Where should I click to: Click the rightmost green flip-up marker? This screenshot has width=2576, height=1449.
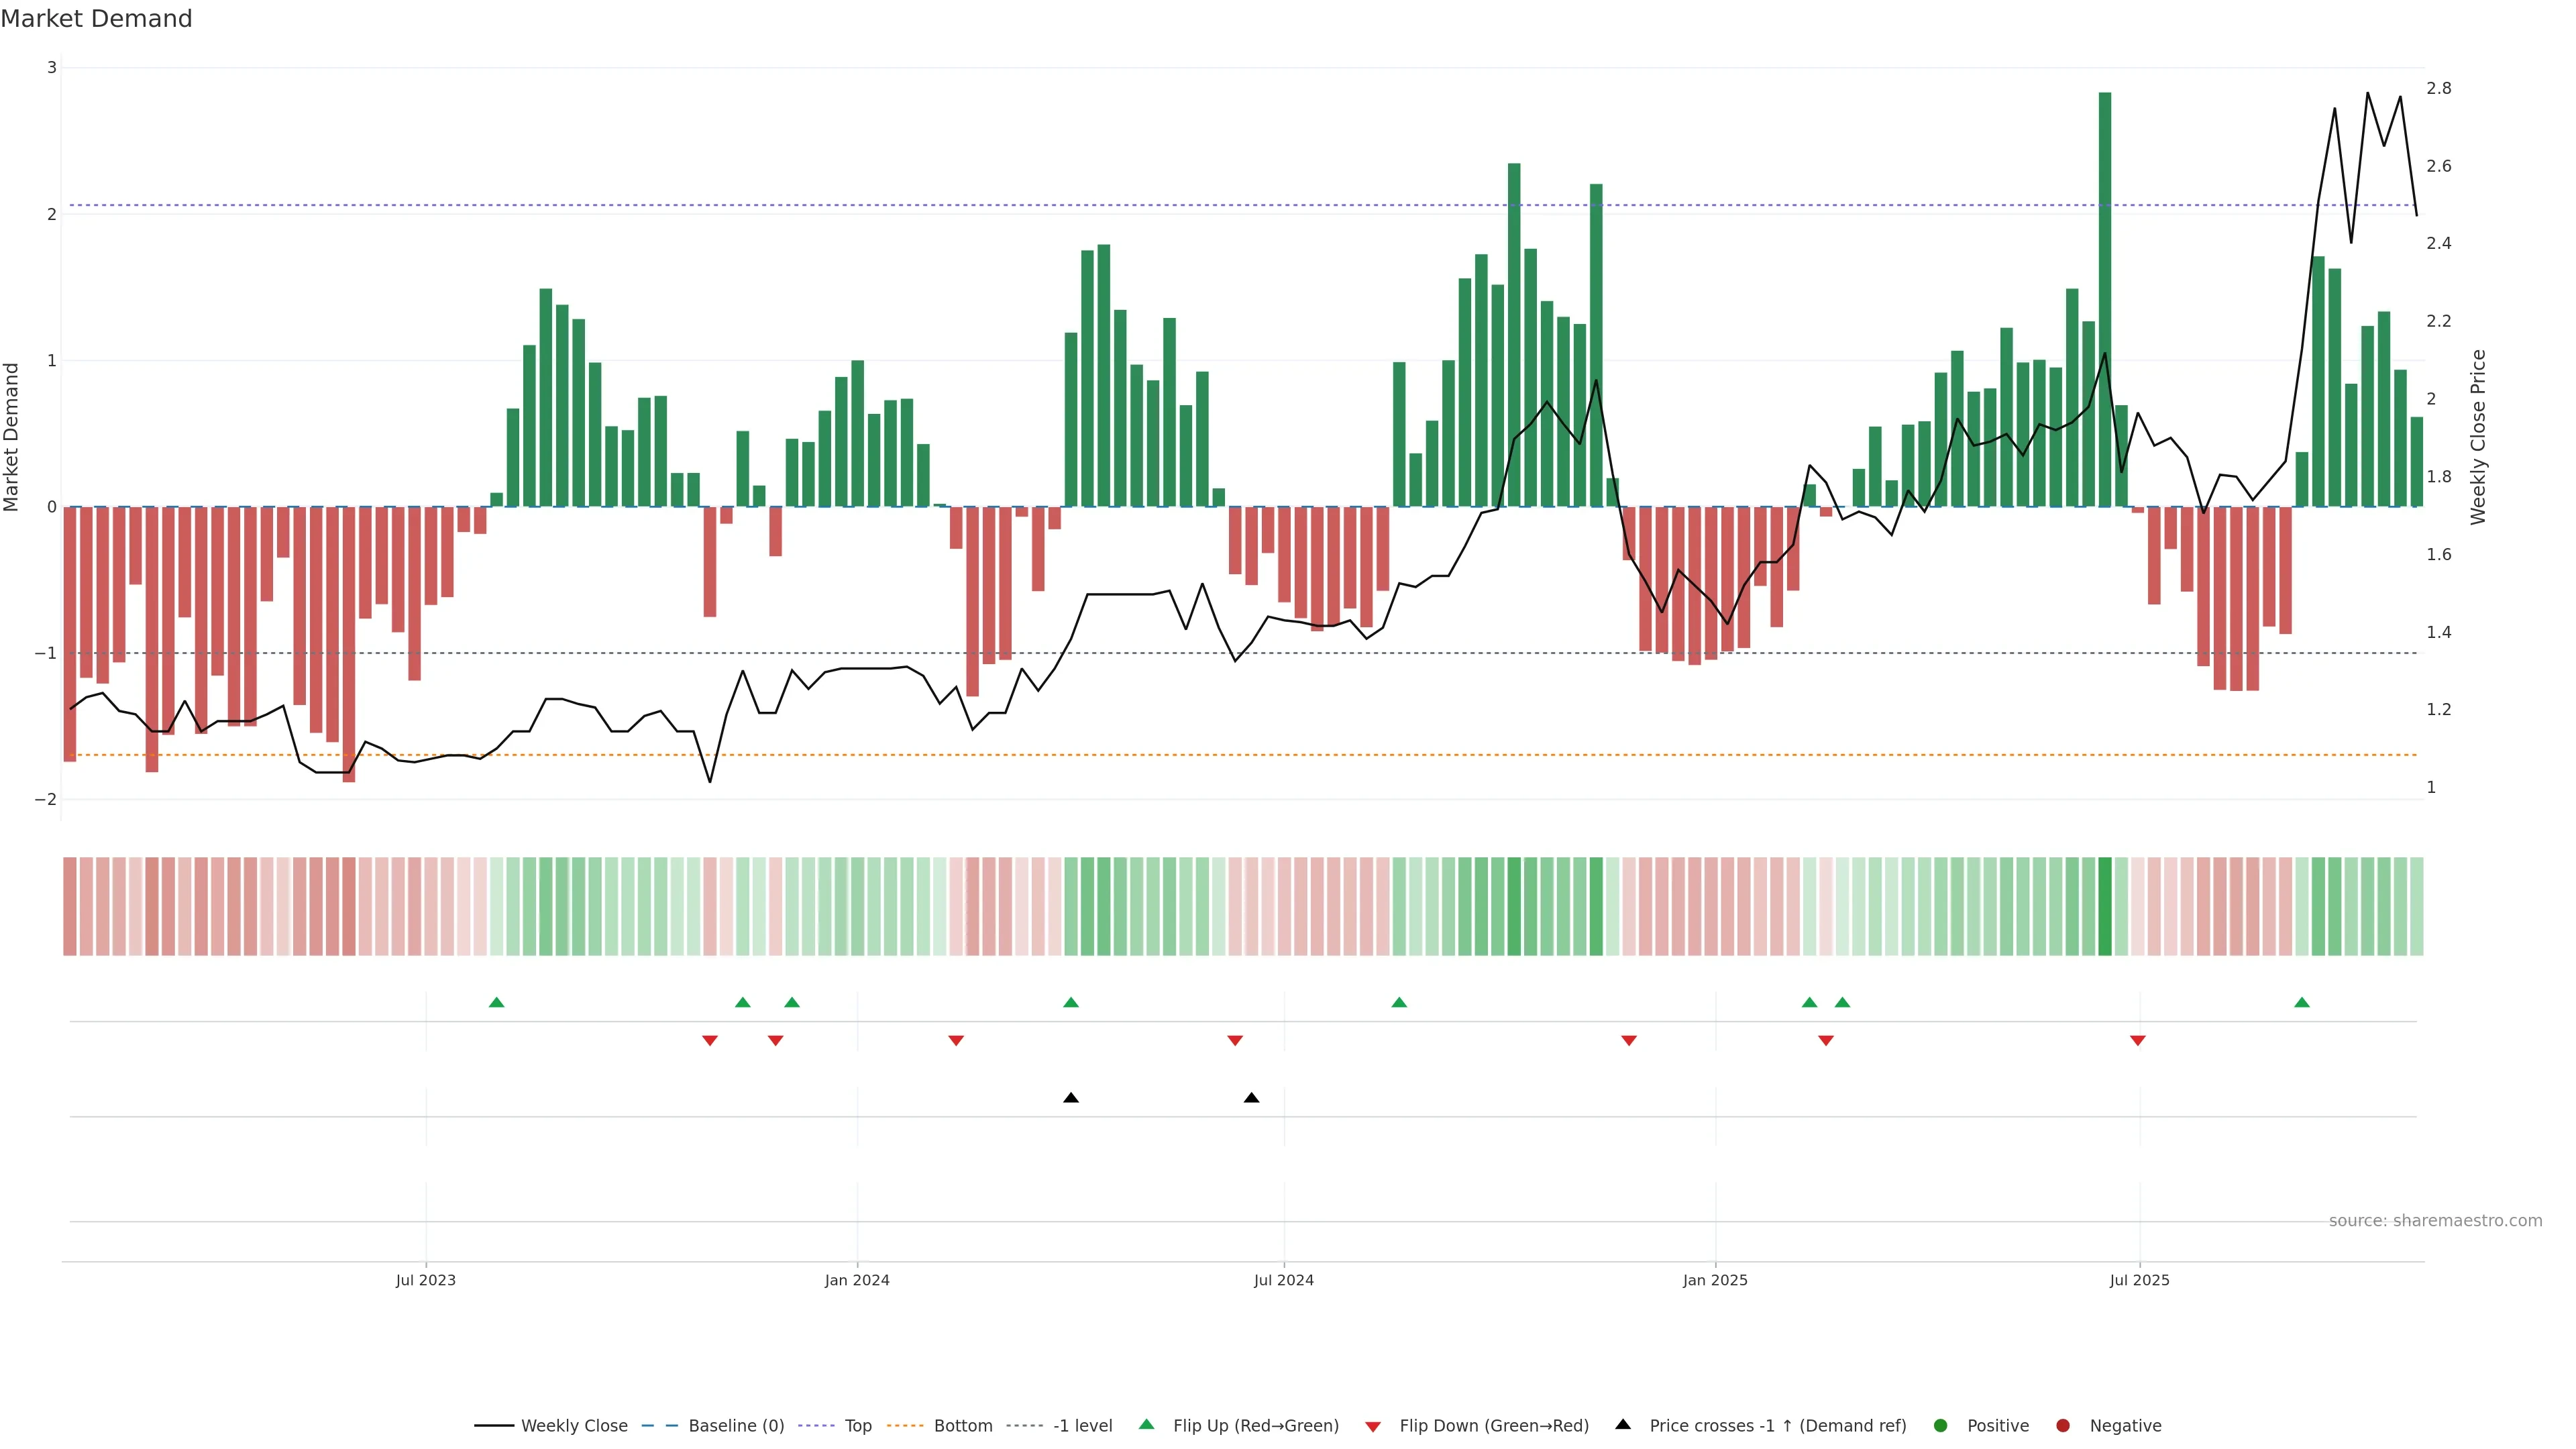[x=2302, y=1003]
